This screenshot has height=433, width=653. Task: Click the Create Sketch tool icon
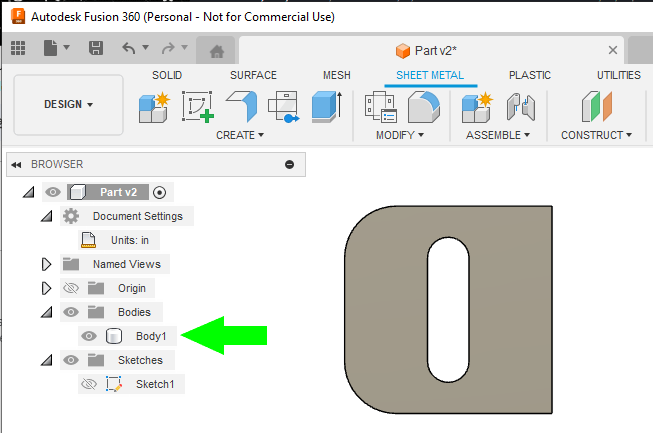click(197, 105)
